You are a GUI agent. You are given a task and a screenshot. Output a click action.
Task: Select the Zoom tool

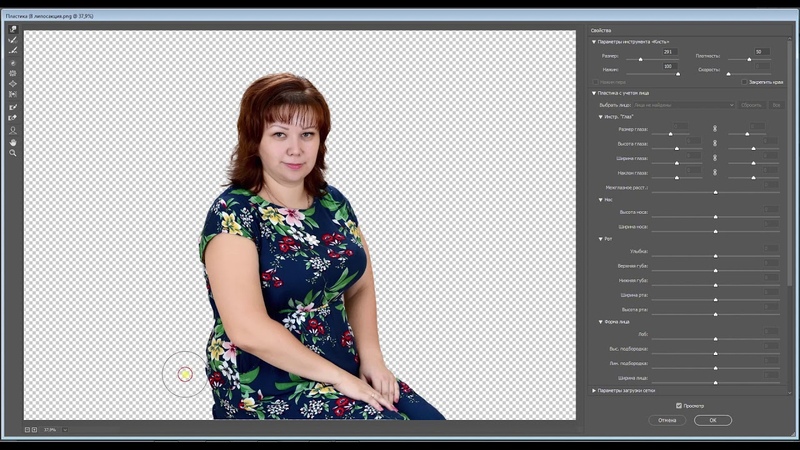[13, 153]
